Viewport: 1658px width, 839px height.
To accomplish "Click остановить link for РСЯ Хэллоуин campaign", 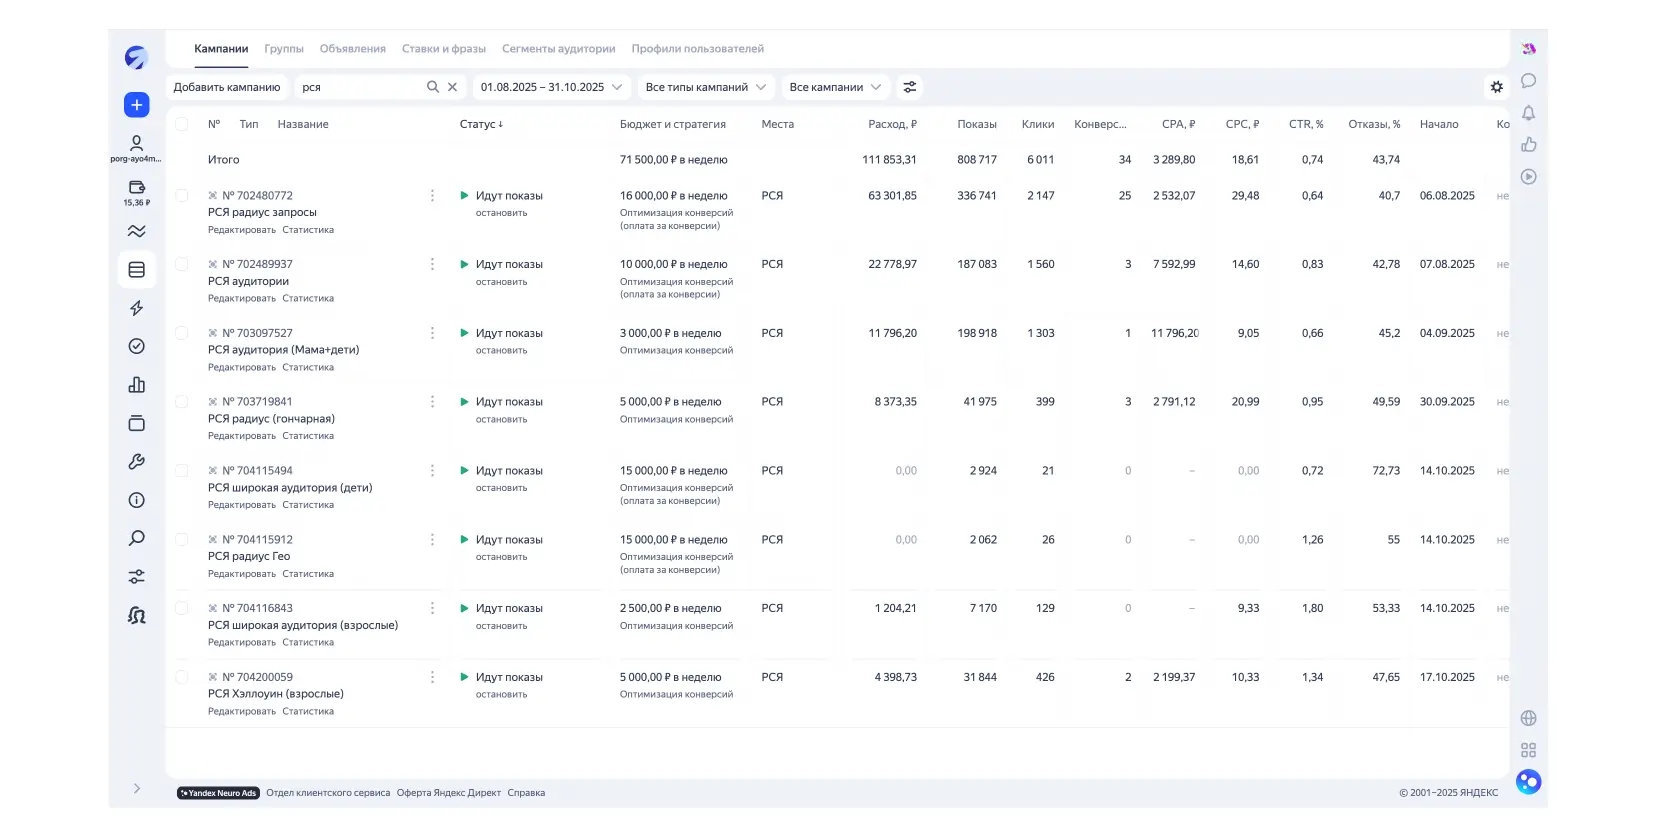I will (x=501, y=694).
